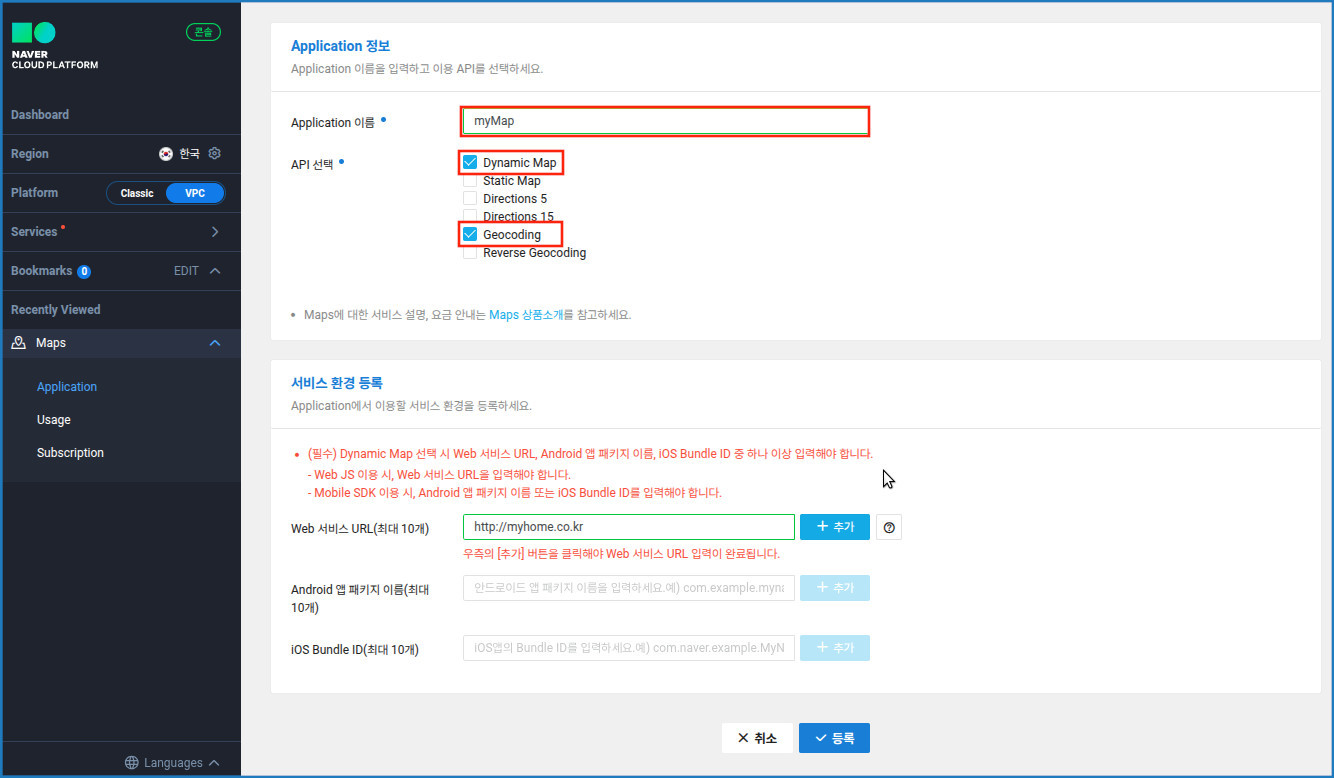
Task: Enable the Static Map checkbox
Action: 470,181
